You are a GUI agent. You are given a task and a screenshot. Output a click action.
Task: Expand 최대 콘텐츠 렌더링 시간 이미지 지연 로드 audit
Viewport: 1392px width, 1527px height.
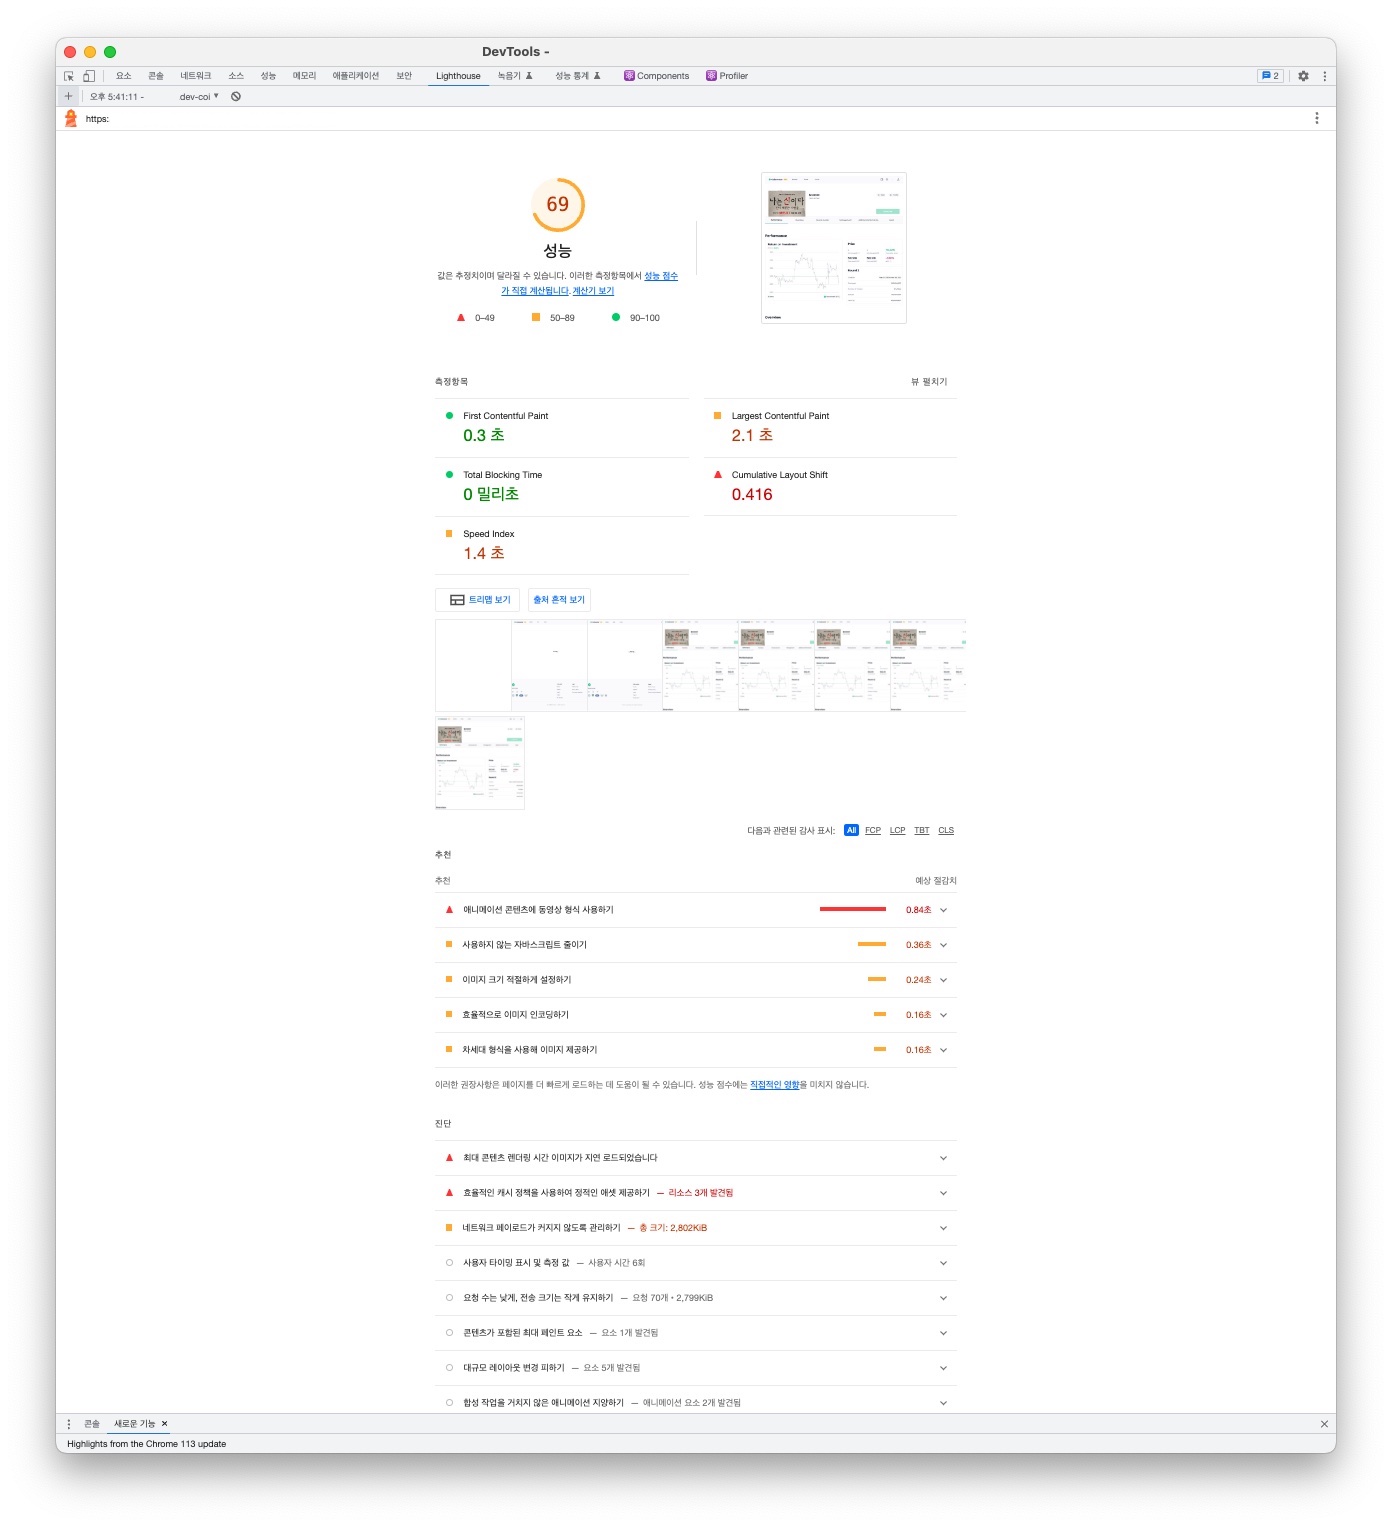pos(696,1158)
